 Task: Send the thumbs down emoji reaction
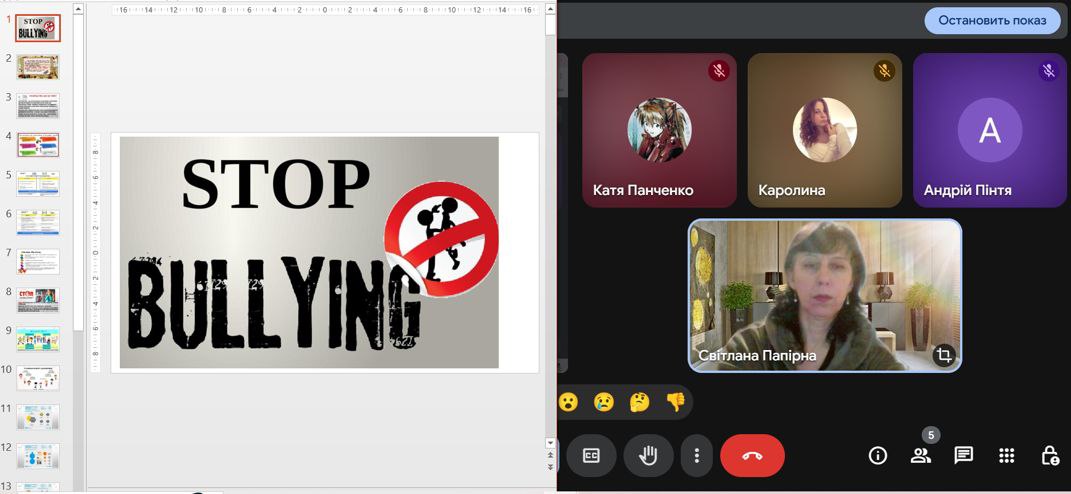click(x=675, y=402)
